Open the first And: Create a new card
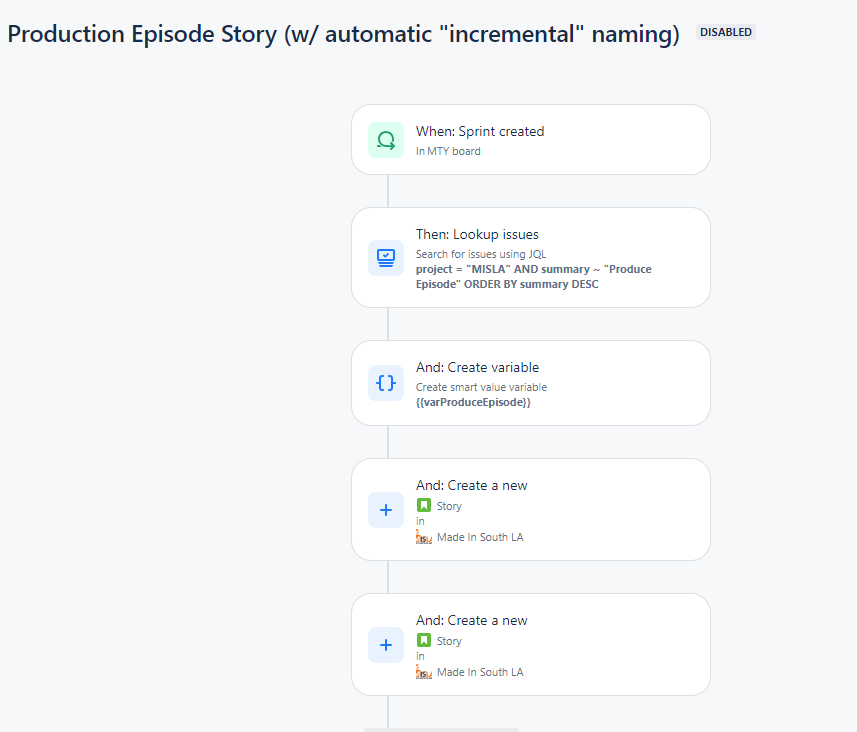This screenshot has width=857, height=732. 531,510
